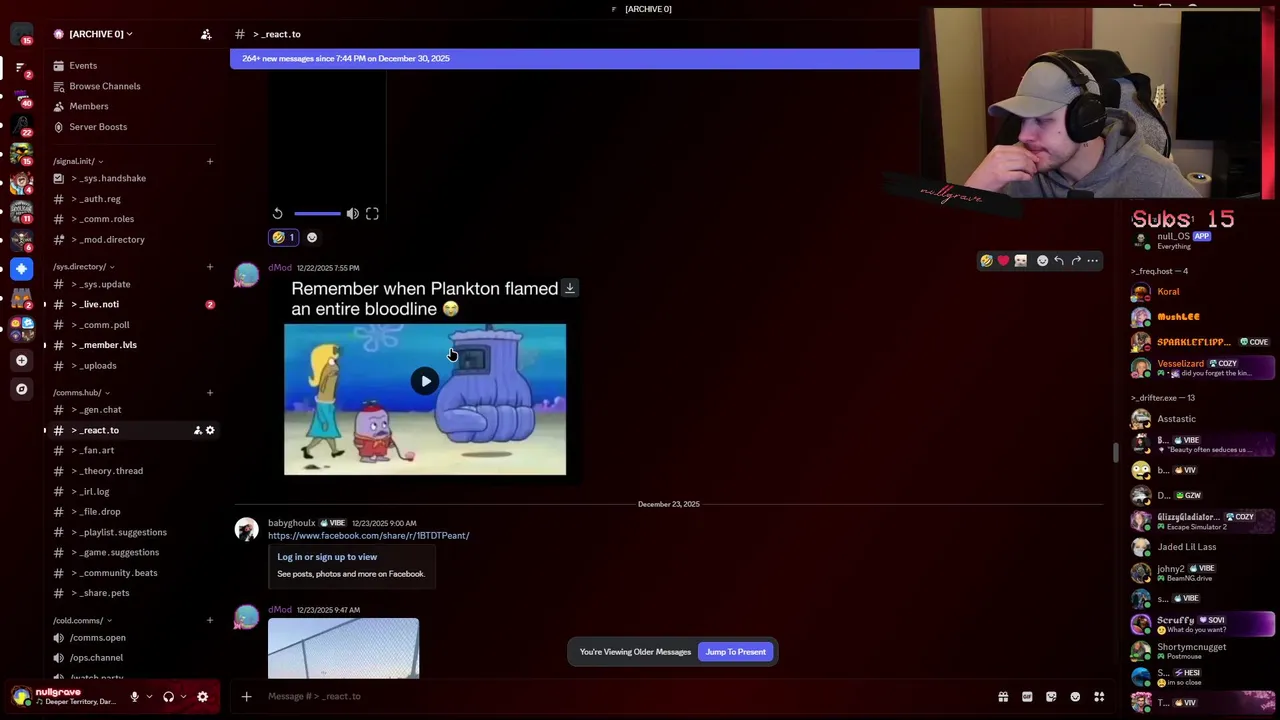
Task: Adjust the upper video's progress slider
Action: pos(317,214)
